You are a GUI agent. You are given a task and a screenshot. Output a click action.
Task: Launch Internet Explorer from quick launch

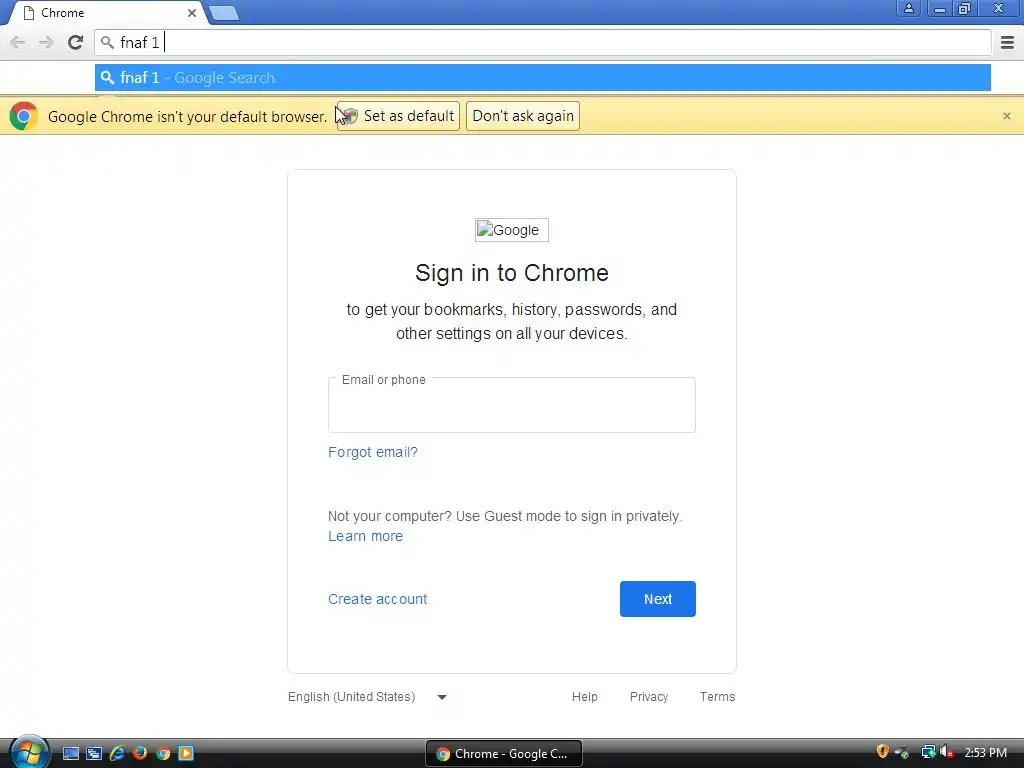coord(118,754)
